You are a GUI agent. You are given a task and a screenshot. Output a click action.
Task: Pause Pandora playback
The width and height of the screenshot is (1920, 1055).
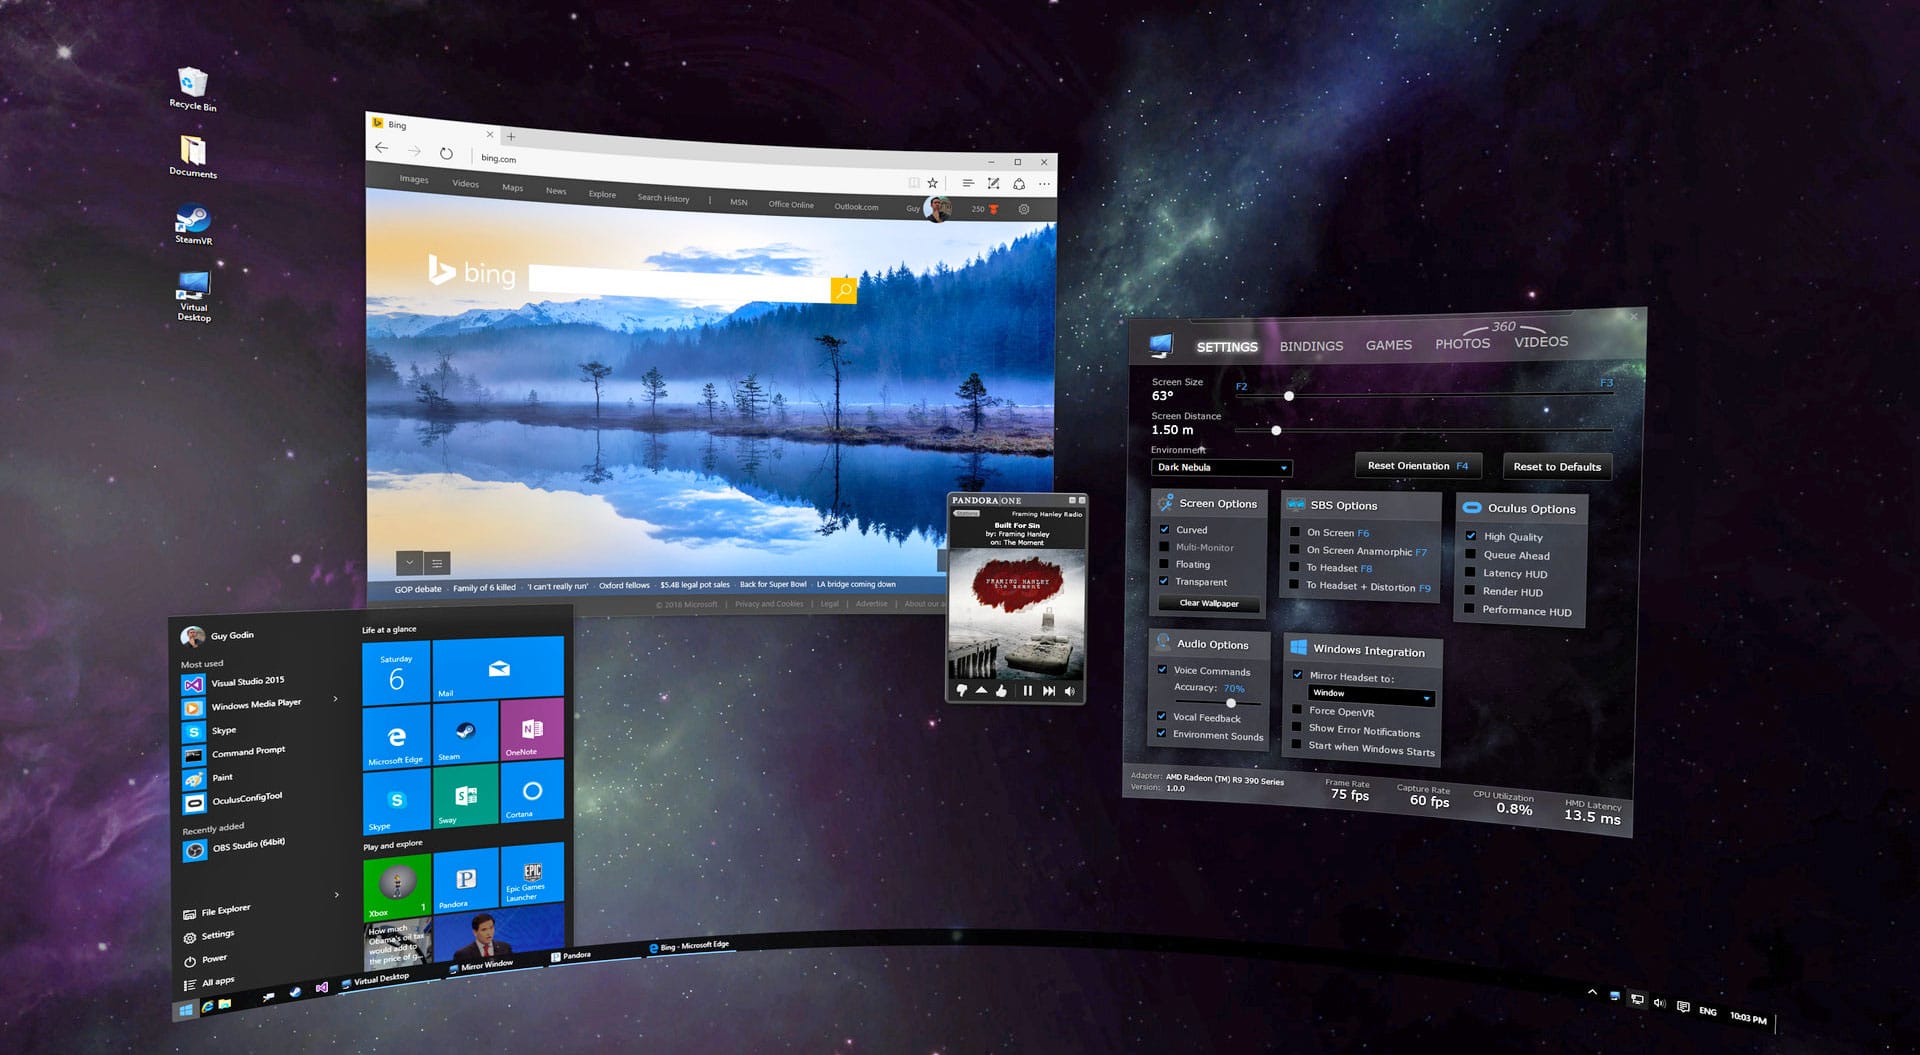(x=1027, y=690)
